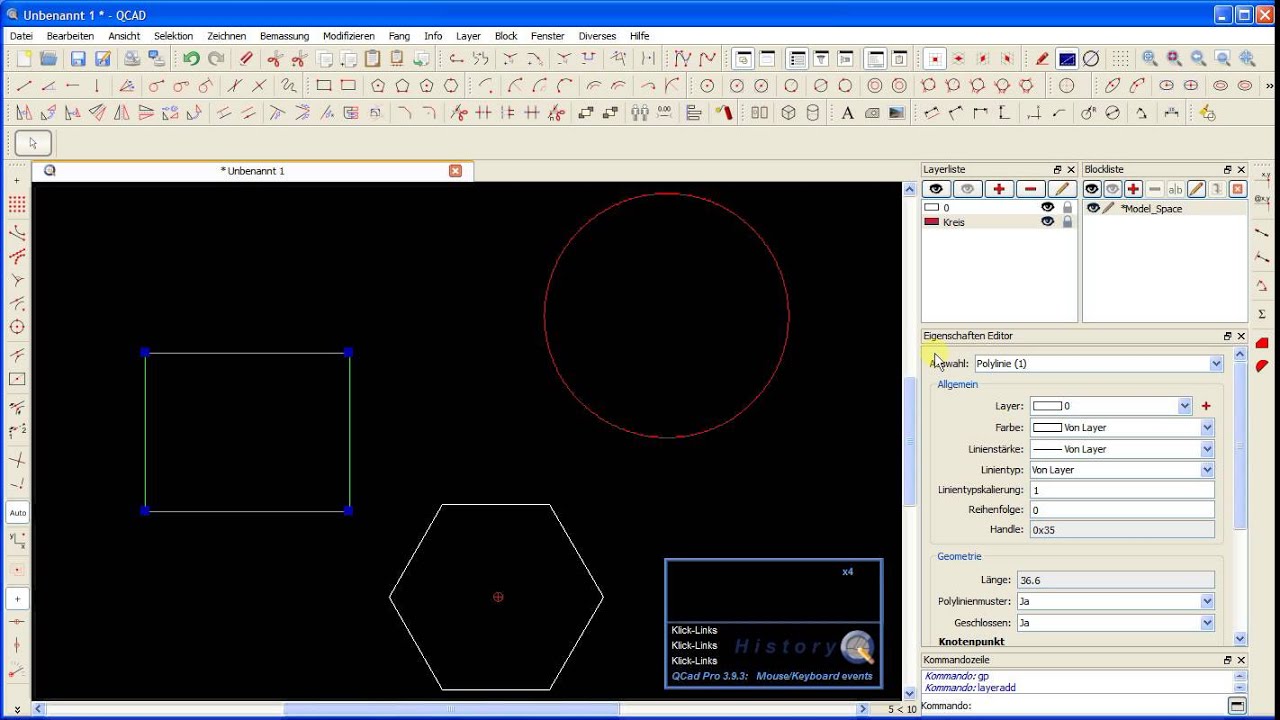The height and width of the screenshot is (720, 1280).
Task: Click the selection arrow pointer tool
Action: [x=33, y=143]
